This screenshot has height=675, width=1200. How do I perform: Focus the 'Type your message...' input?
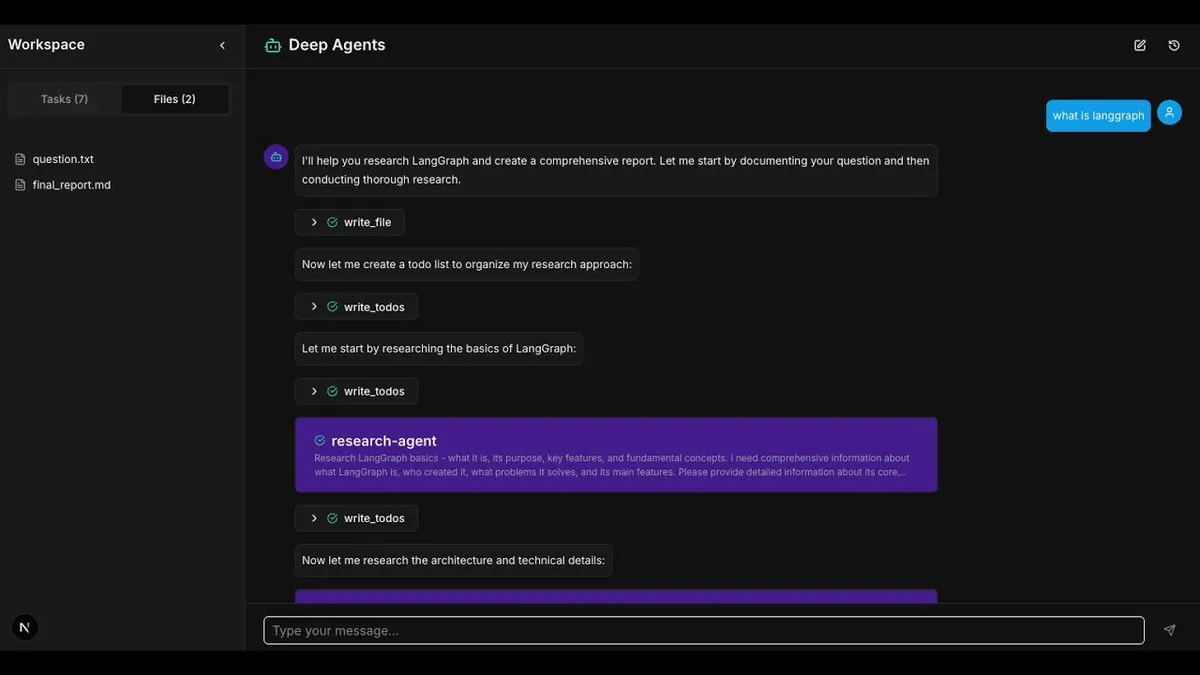[x=704, y=630]
